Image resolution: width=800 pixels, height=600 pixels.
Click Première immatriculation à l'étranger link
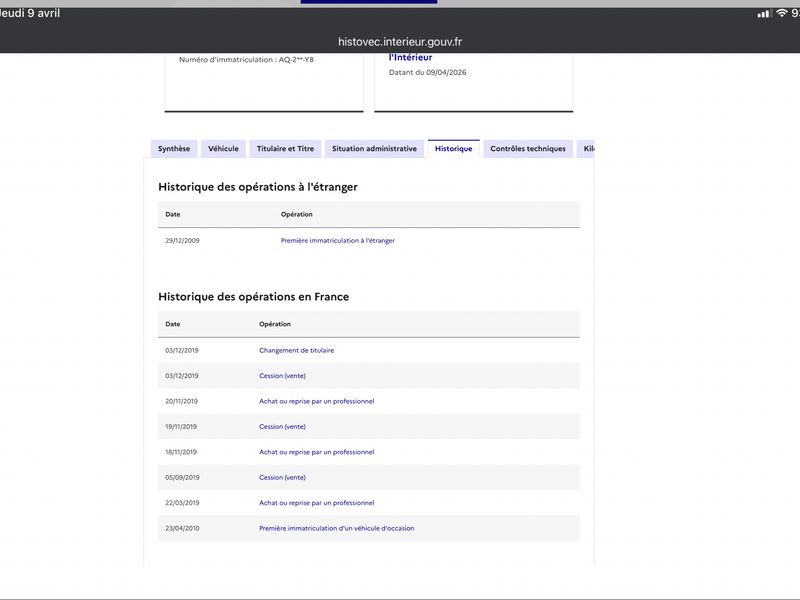[x=338, y=240]
